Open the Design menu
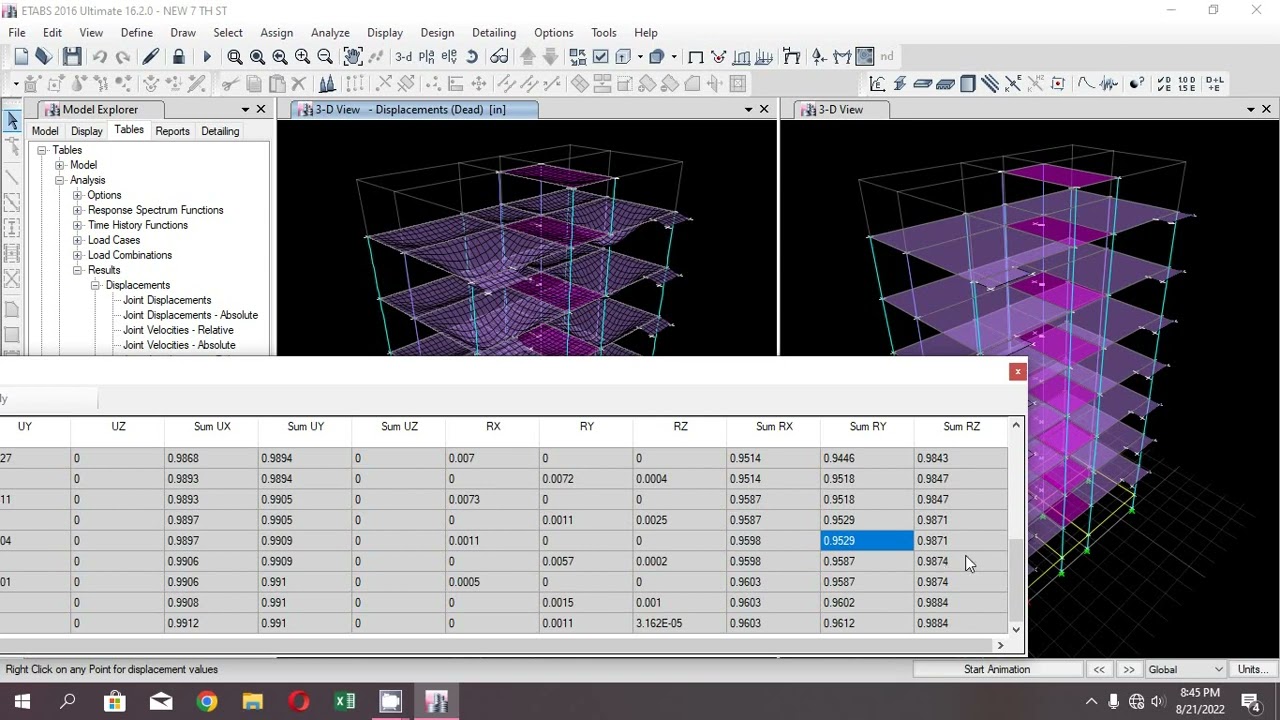Viewport: 1280px width, 720px height. point(437,33)
